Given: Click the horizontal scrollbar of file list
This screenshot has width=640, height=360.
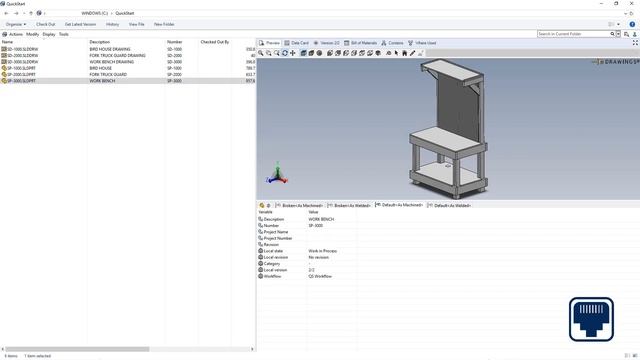Looking at the screenshot, I should pos(78,349).
